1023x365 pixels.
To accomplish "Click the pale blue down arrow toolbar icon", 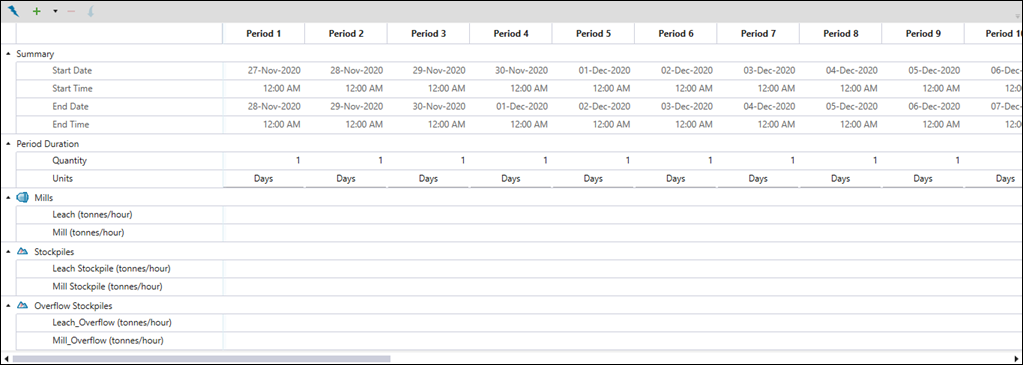I will (90, 11).
